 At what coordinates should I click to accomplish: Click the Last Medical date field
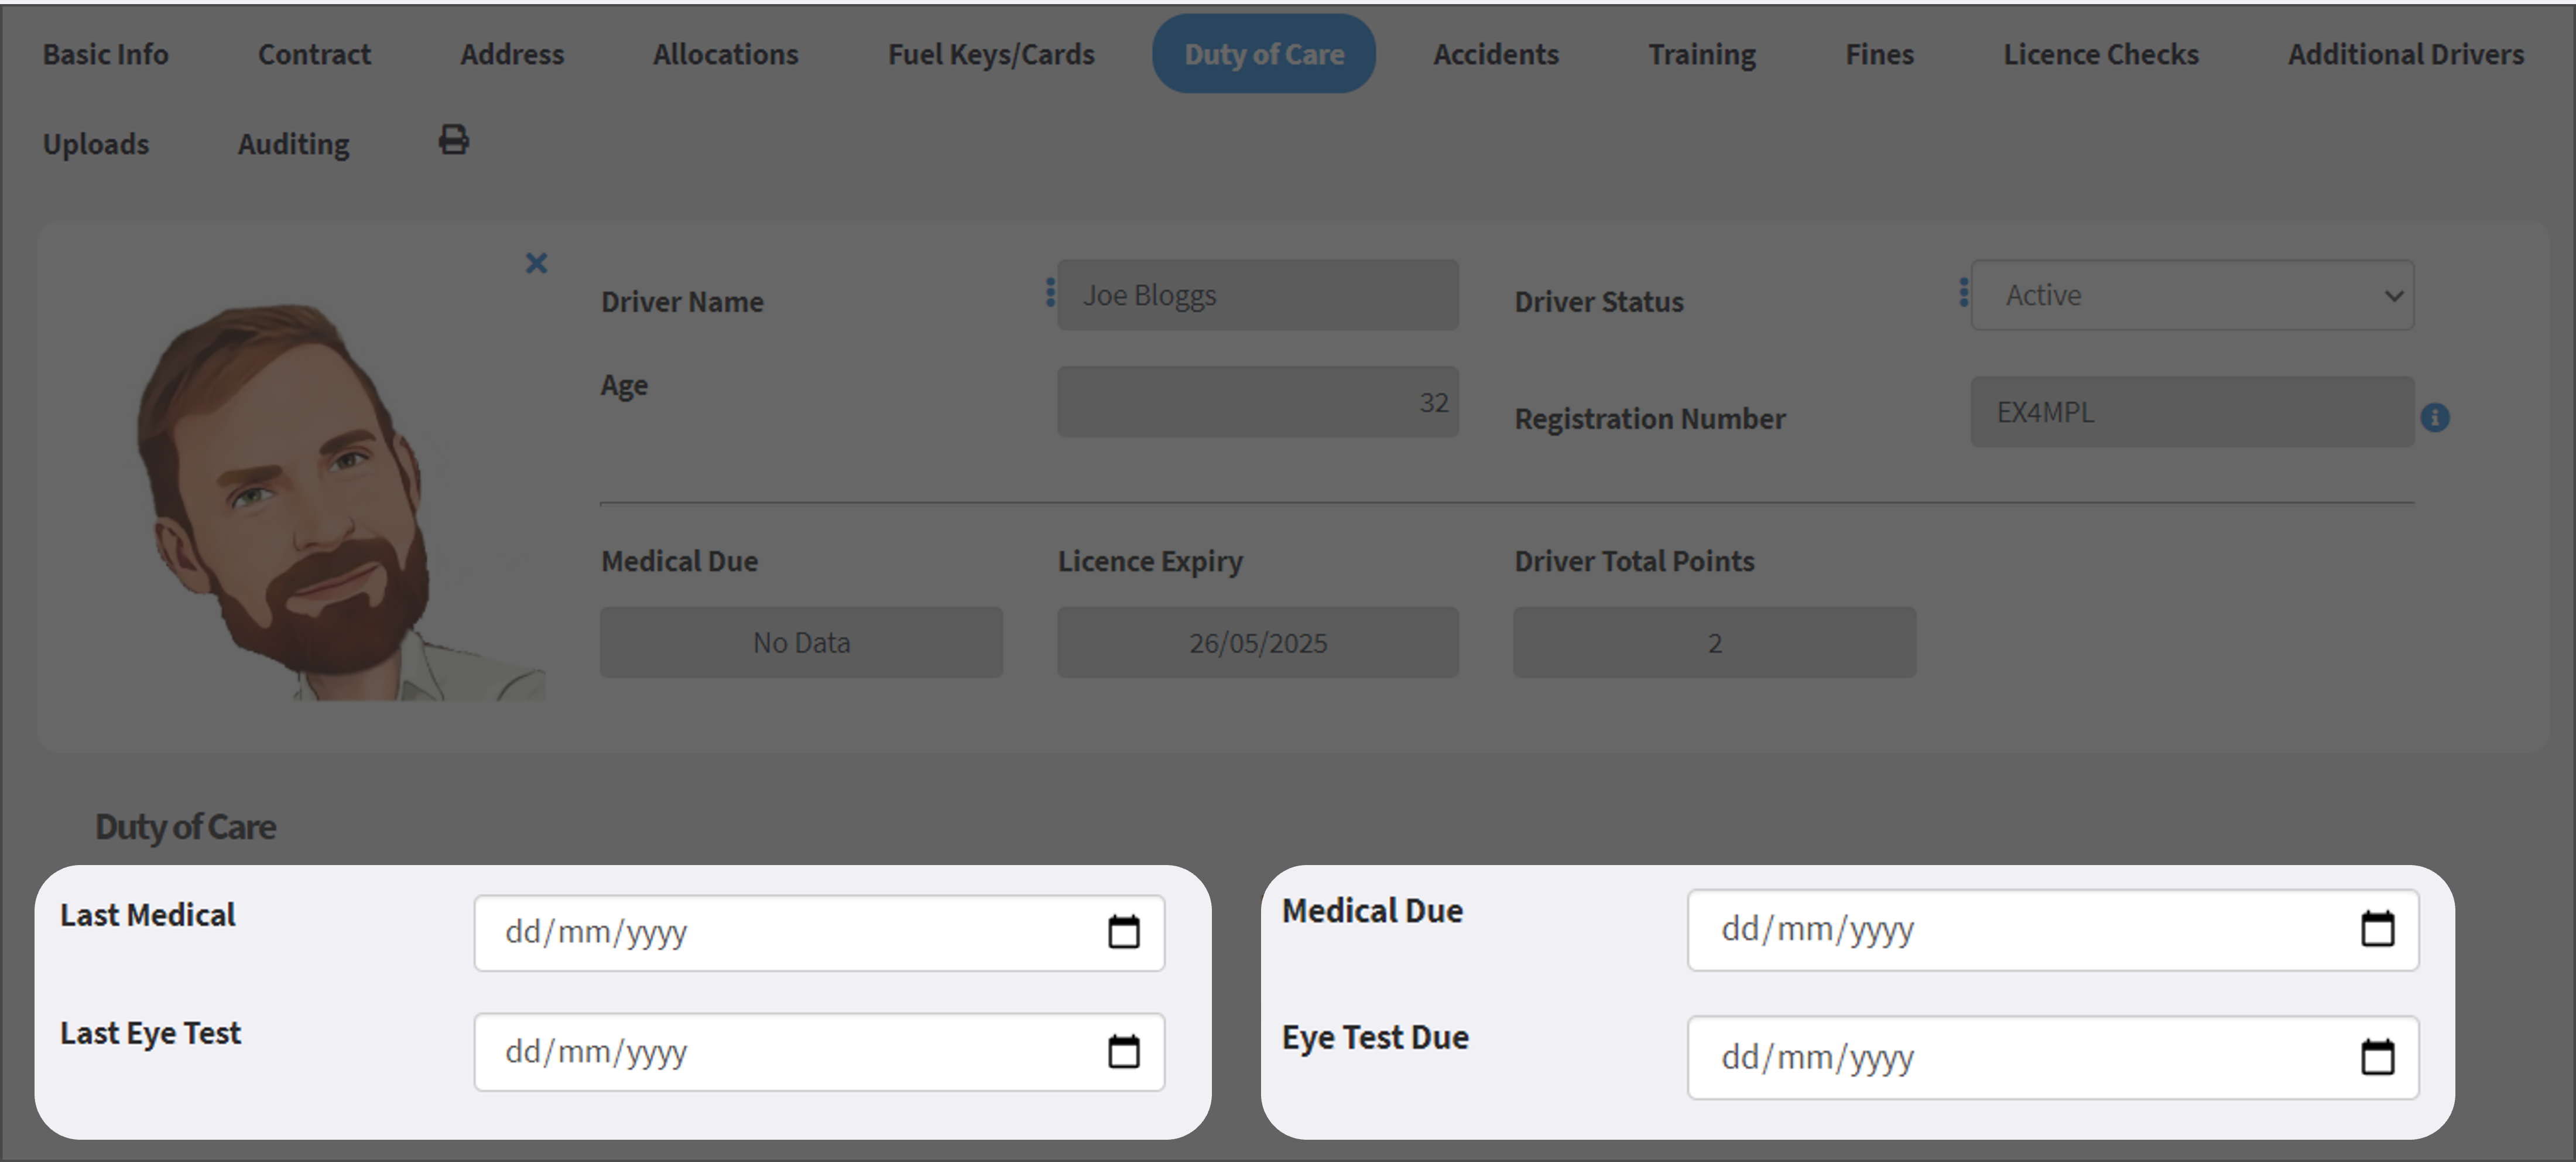point(819,932)
